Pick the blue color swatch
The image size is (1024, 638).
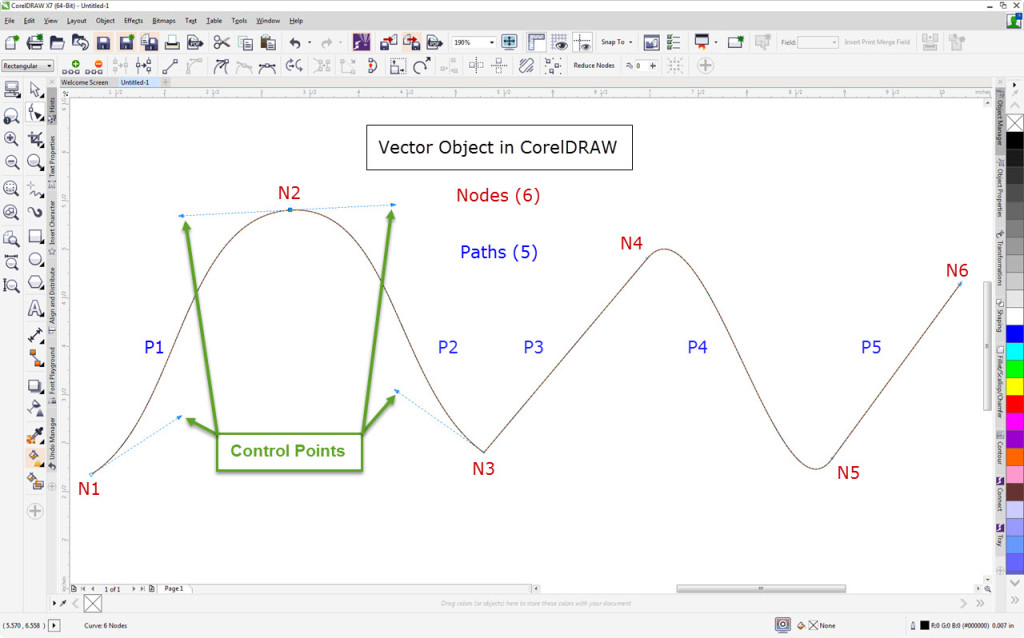coord(1014,334)
